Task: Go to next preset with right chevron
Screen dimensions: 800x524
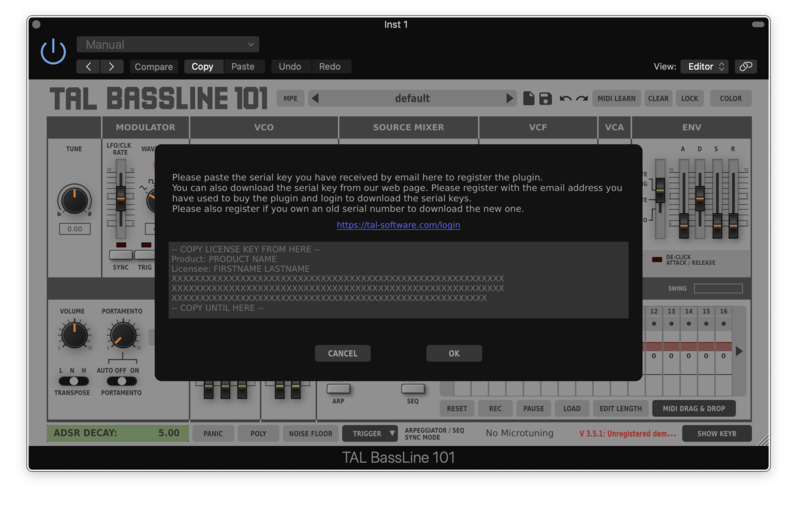Action: [x=111, y=66]
